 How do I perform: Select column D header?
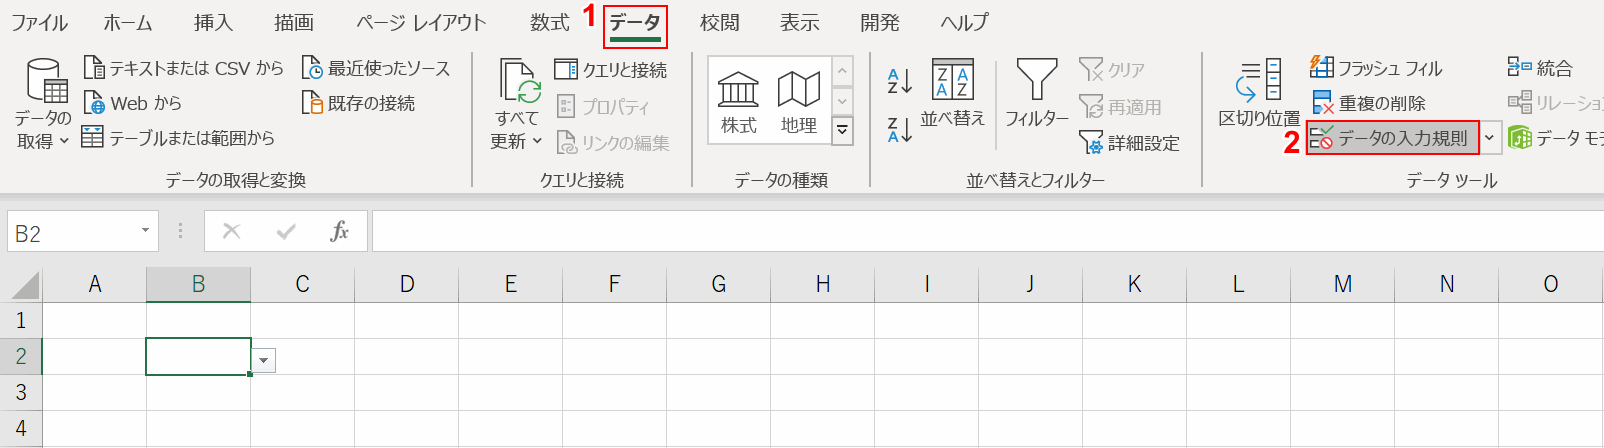[406, 284]
